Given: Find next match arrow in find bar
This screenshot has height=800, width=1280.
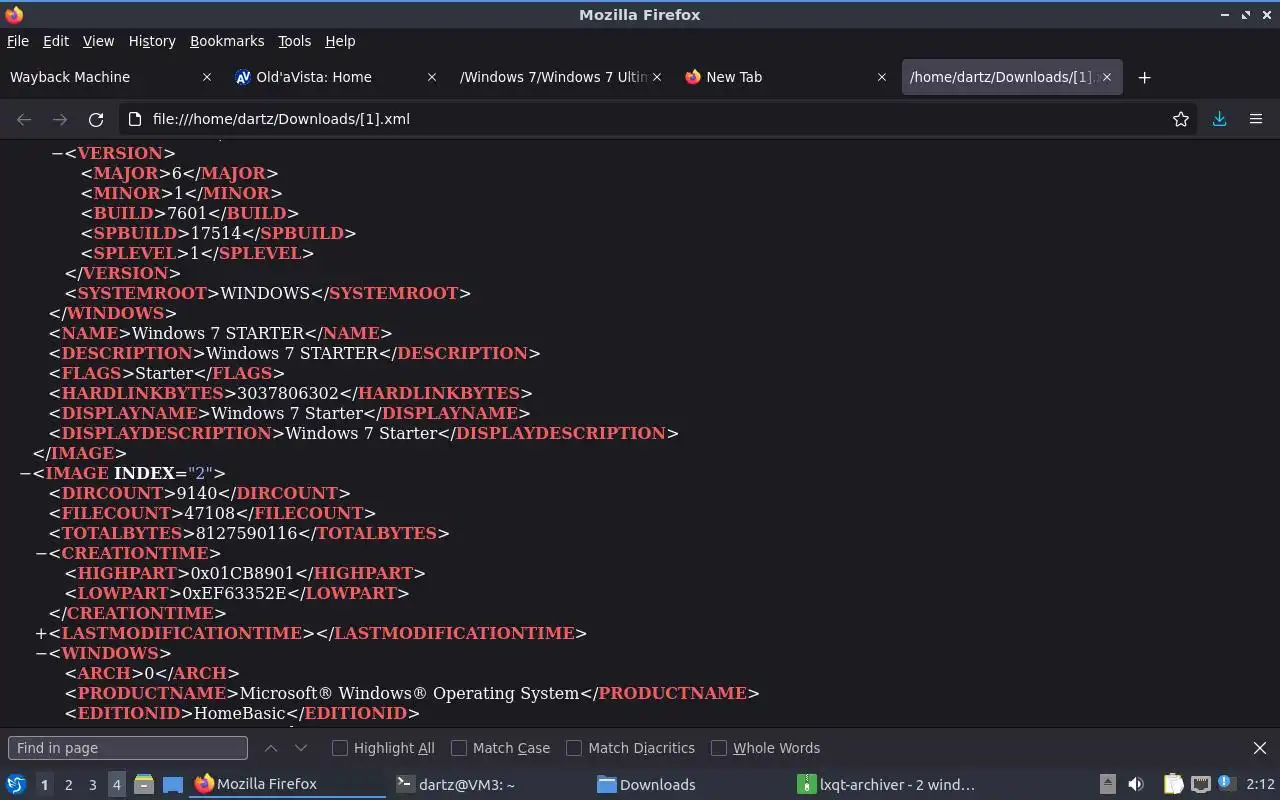Looking at the screenshot, I should click(x=301, y=748).
